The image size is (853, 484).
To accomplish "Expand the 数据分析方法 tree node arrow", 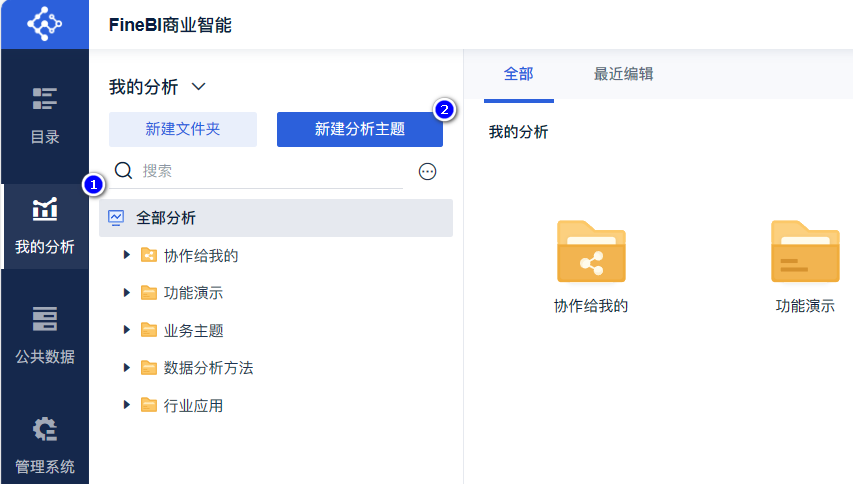I will point(127,368).
